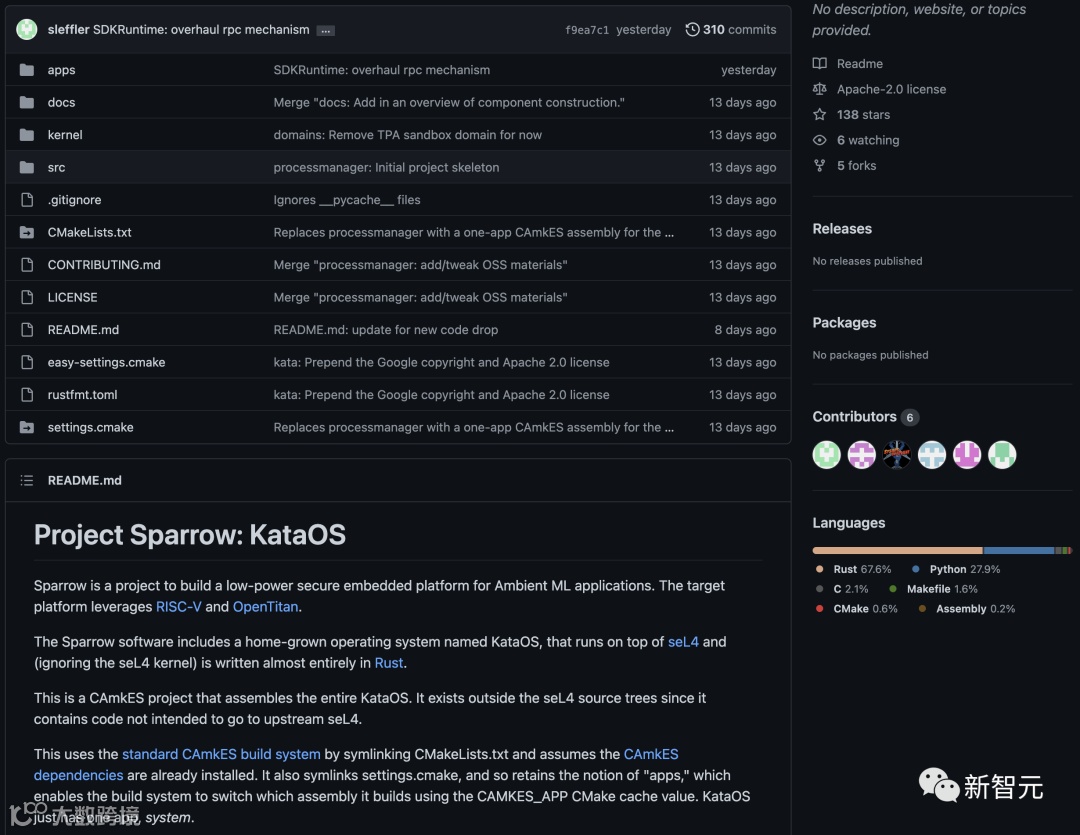Open 'processmanager: Initial project skeleton' commit
Viewport: 1080px width, 835px height.
click(386, 167)
